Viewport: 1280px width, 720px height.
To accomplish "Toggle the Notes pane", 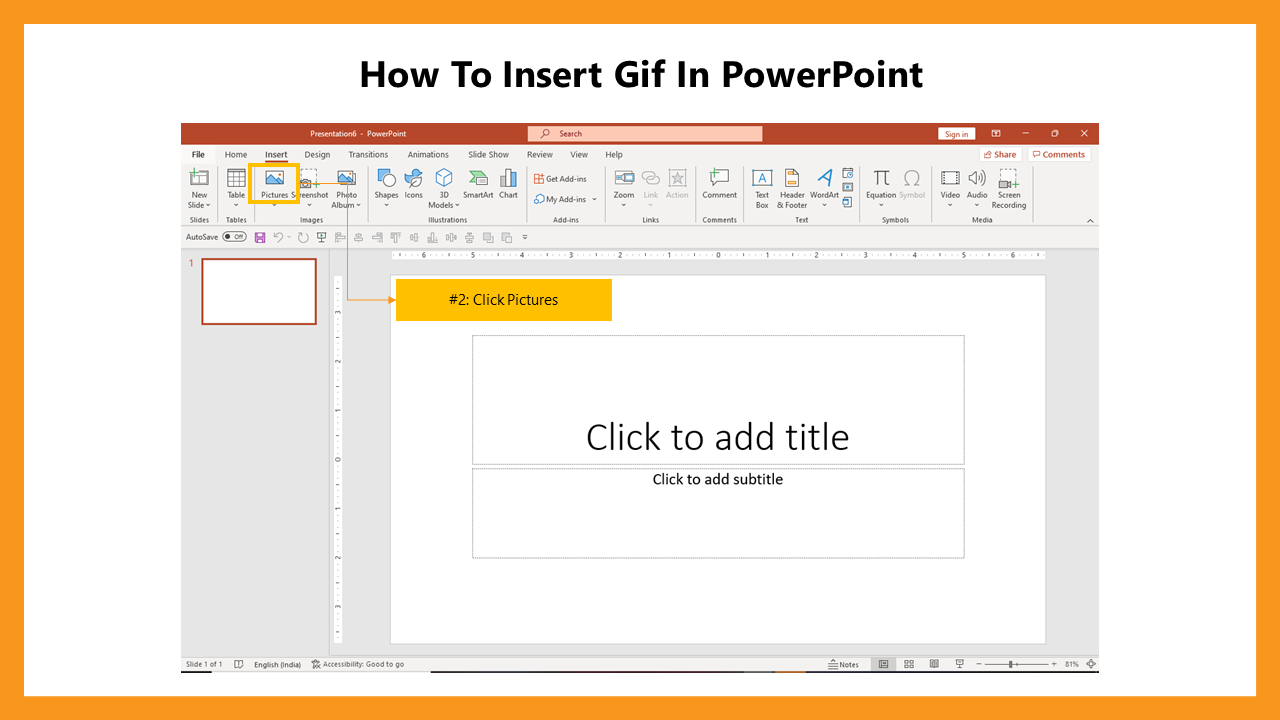I will [x=844, y=664].
